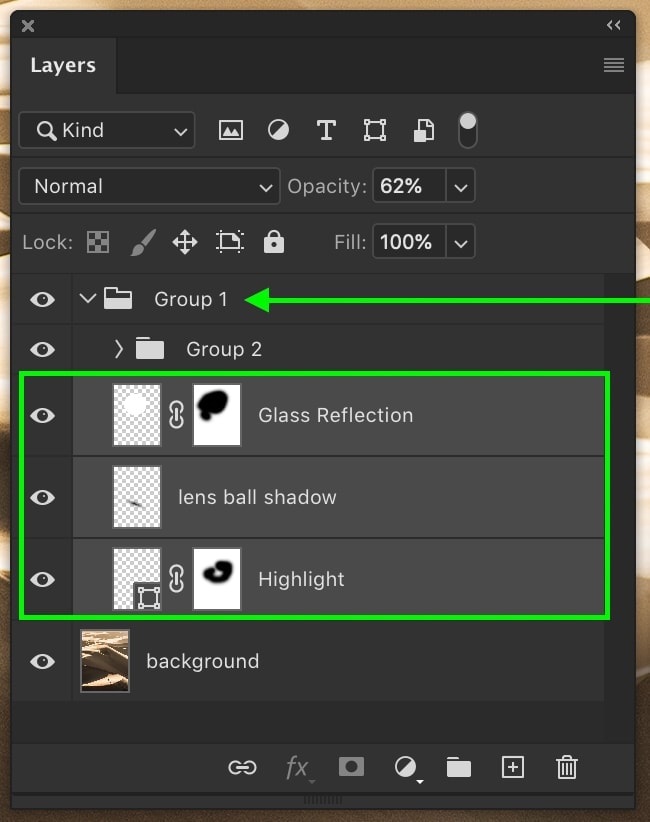
Task: Hide the Glass Reflection layer
Action: (x=42, y=415)
